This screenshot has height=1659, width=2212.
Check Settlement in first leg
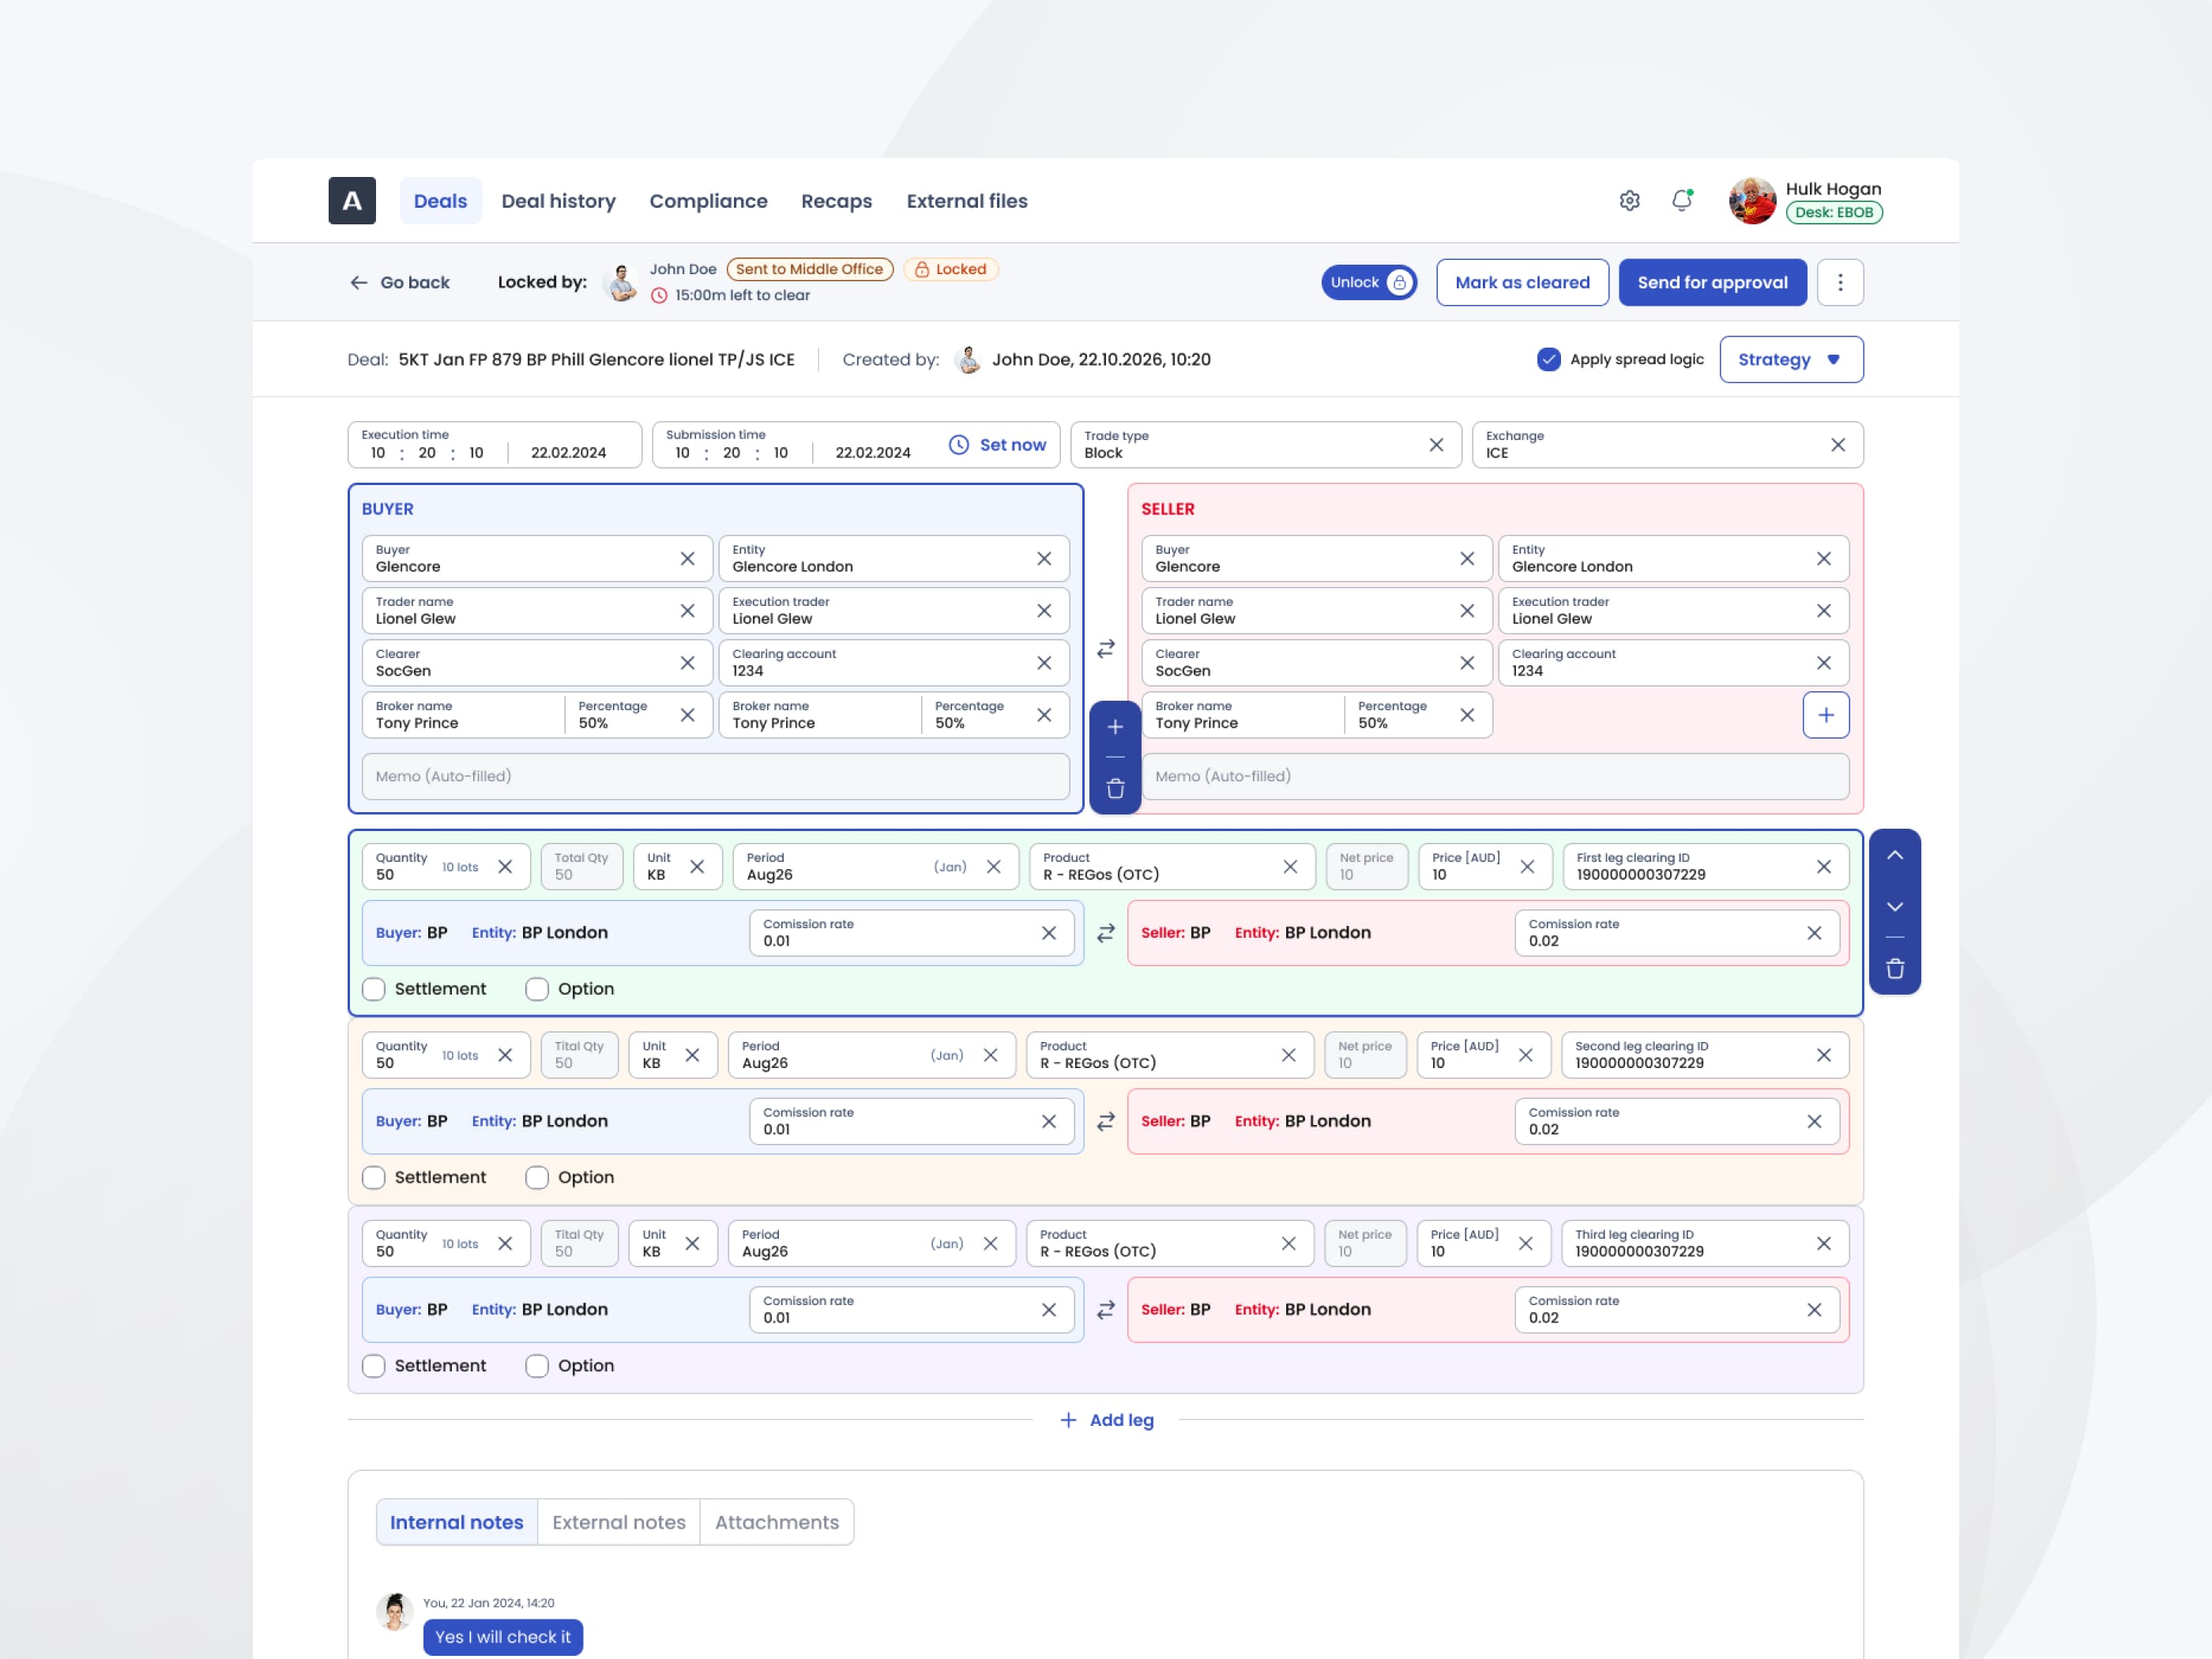click(374, 989)
